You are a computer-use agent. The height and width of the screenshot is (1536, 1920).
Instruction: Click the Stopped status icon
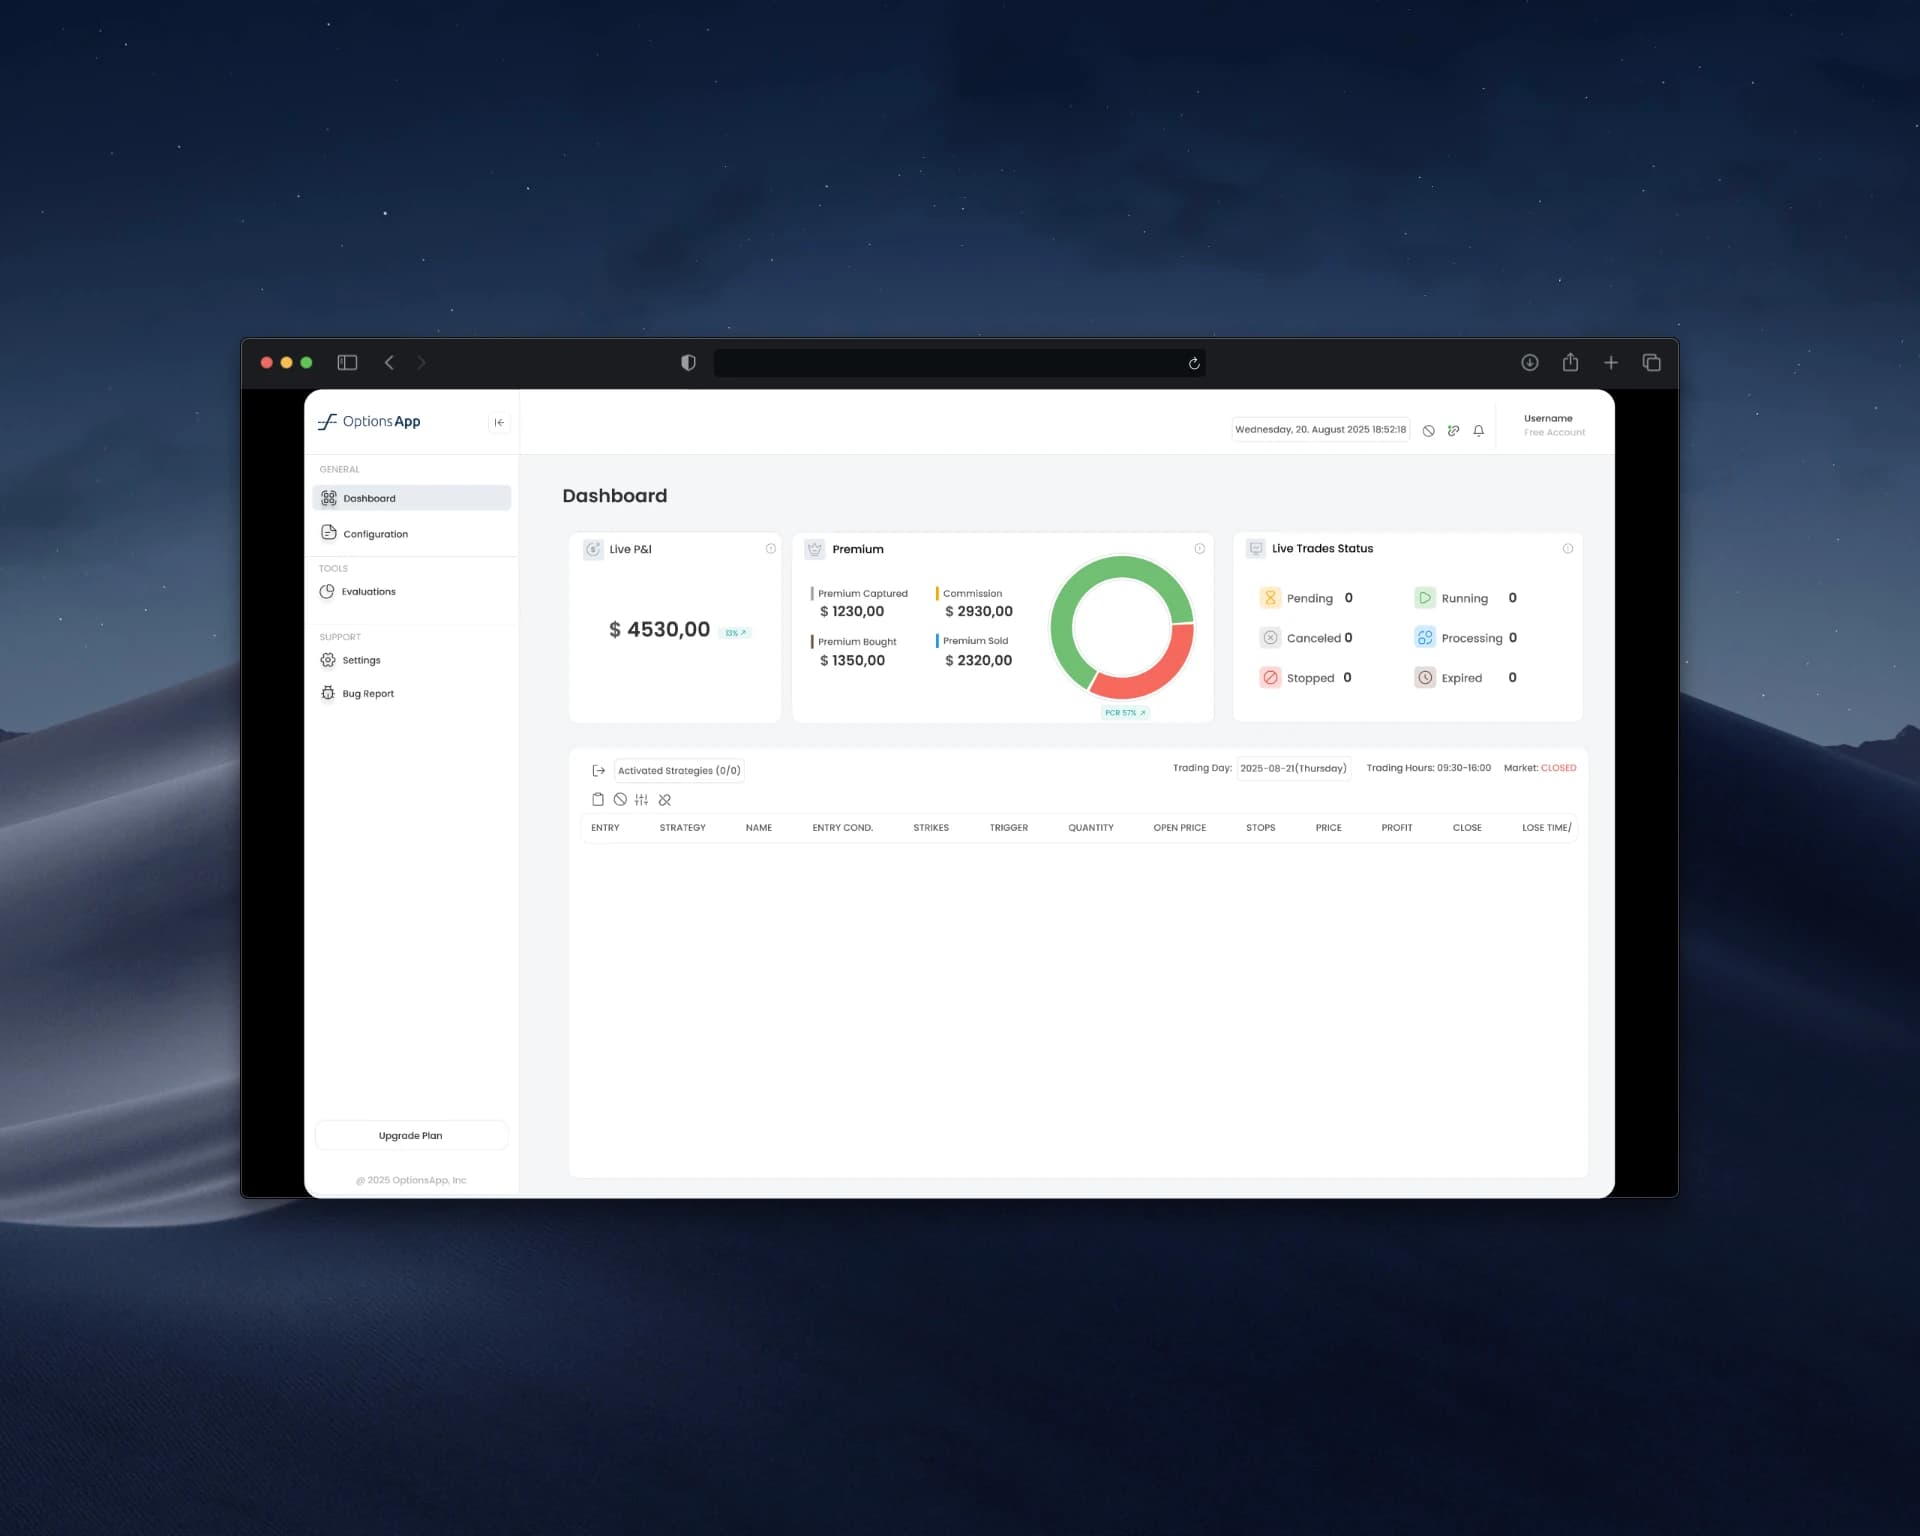[1270, 677]
